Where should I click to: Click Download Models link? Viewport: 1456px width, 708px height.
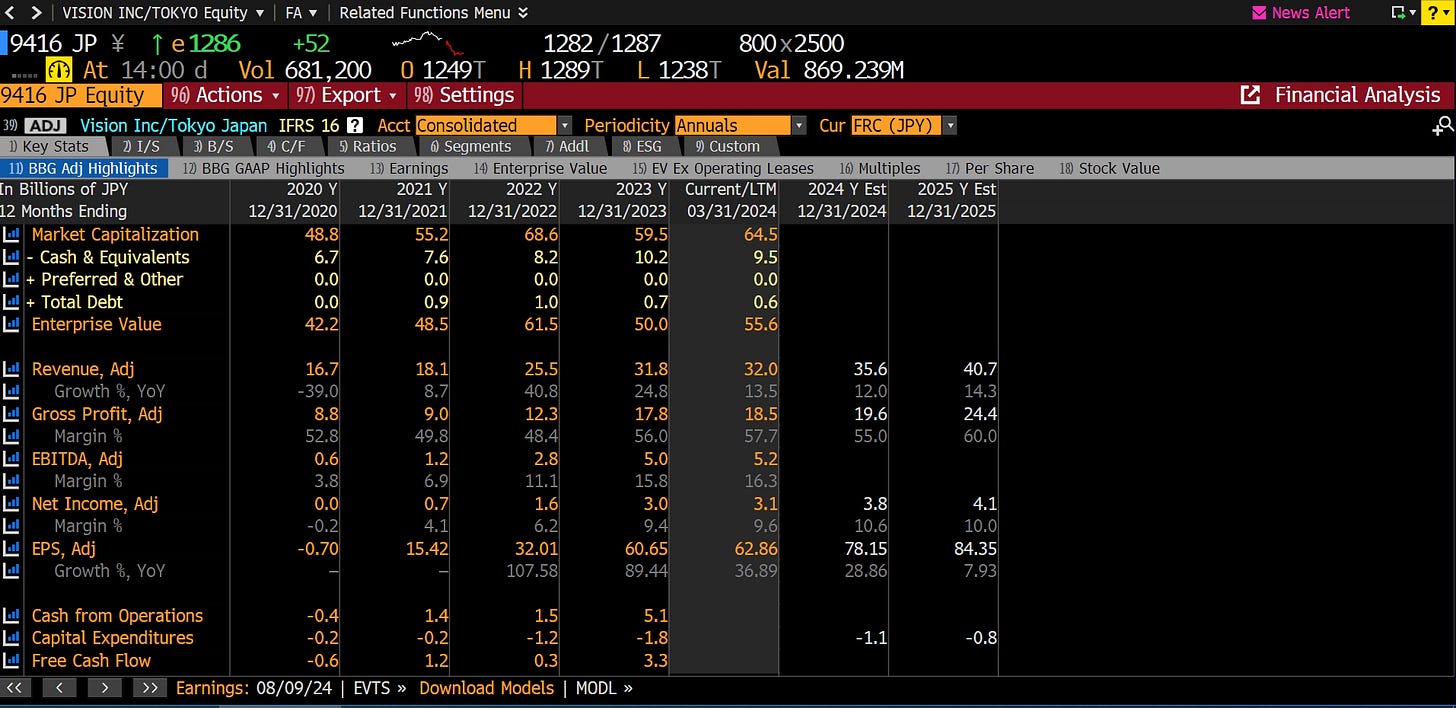[486, 688]
